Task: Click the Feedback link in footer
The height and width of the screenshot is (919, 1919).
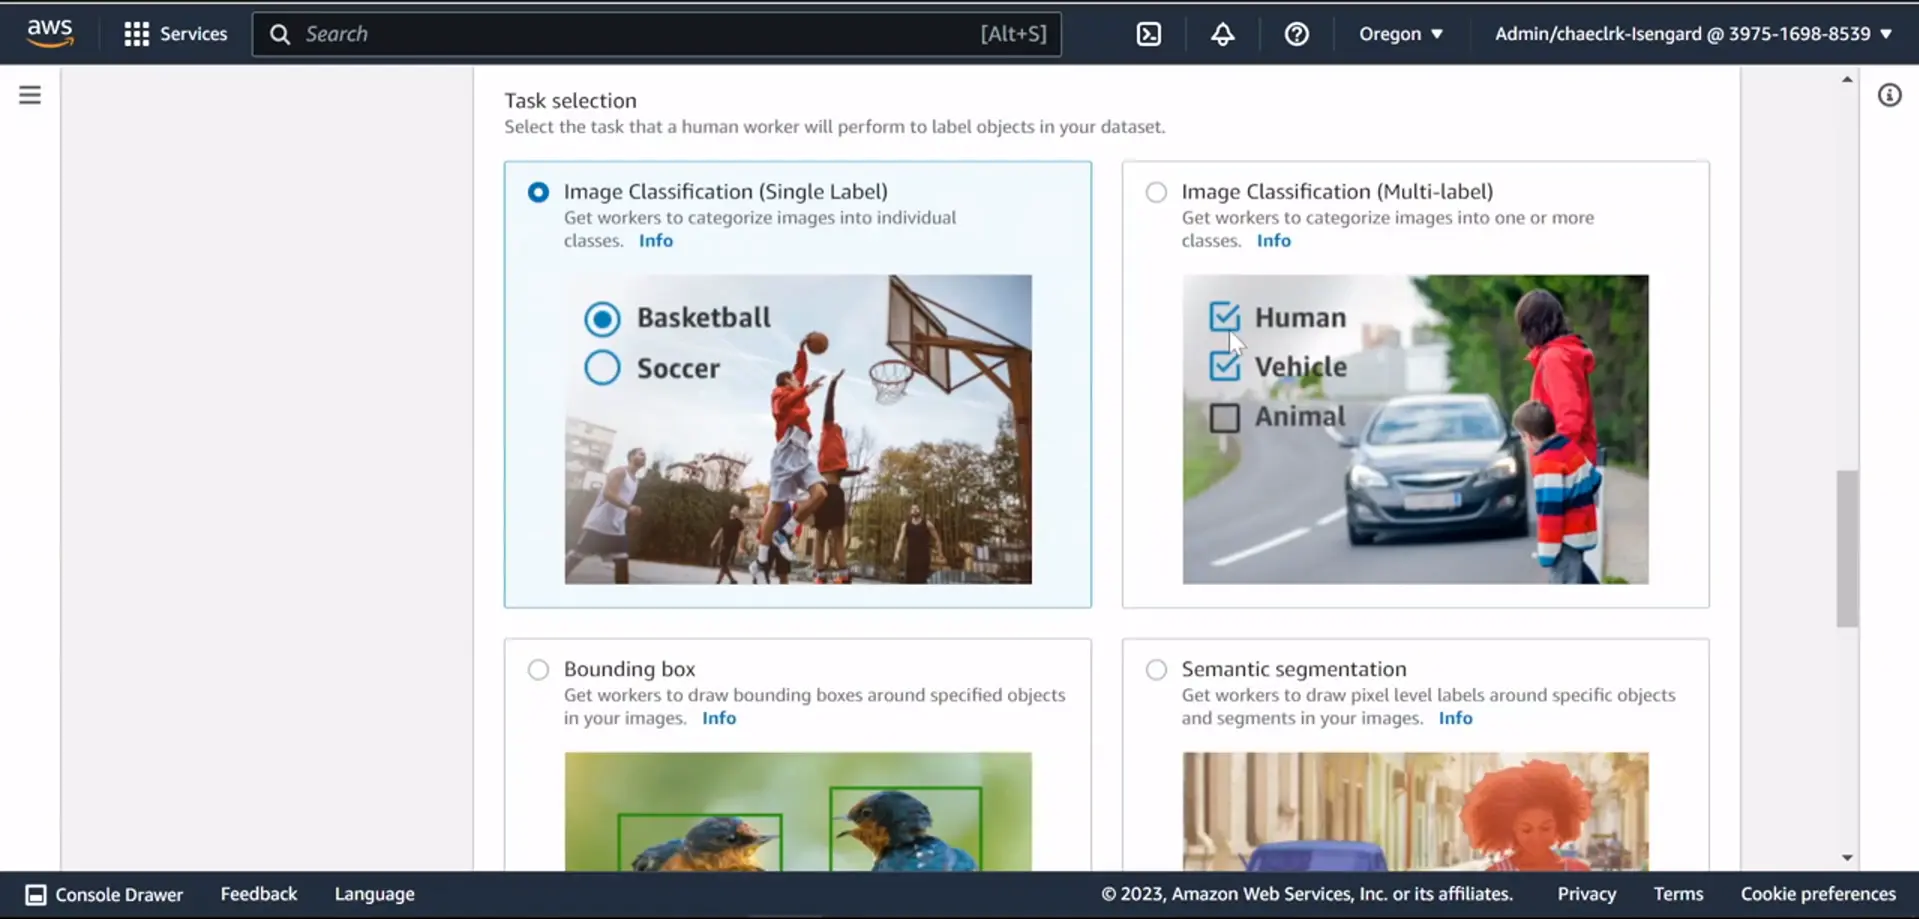Action: [259, 894]
